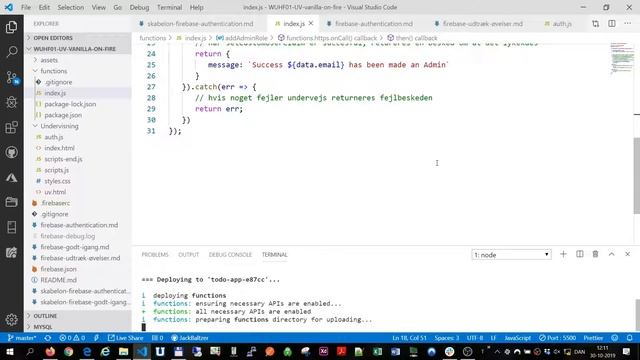This screenshot has height=360, width=640.
Task: Split the editor to the right
Action: pos(611,24)
